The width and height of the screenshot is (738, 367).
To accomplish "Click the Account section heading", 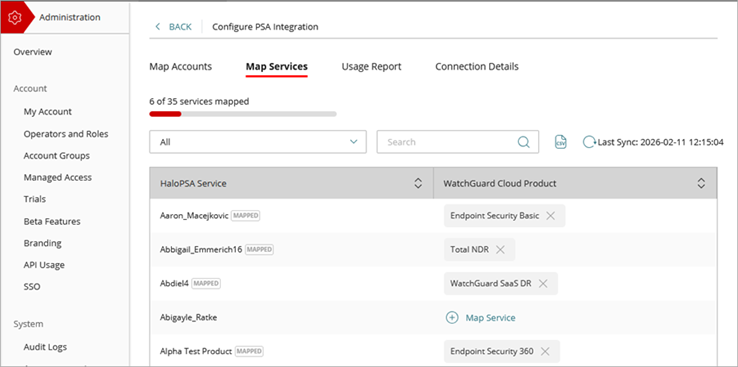I will click(30, 88).
